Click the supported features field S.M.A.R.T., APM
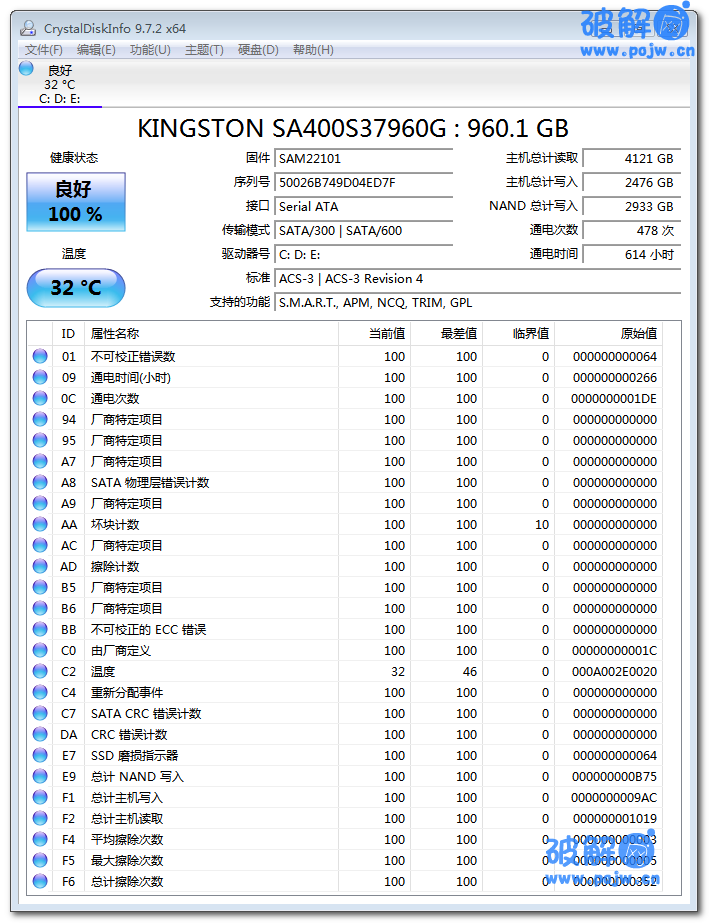The width and height of the screenshot is (709, 923). pos(478,303)
